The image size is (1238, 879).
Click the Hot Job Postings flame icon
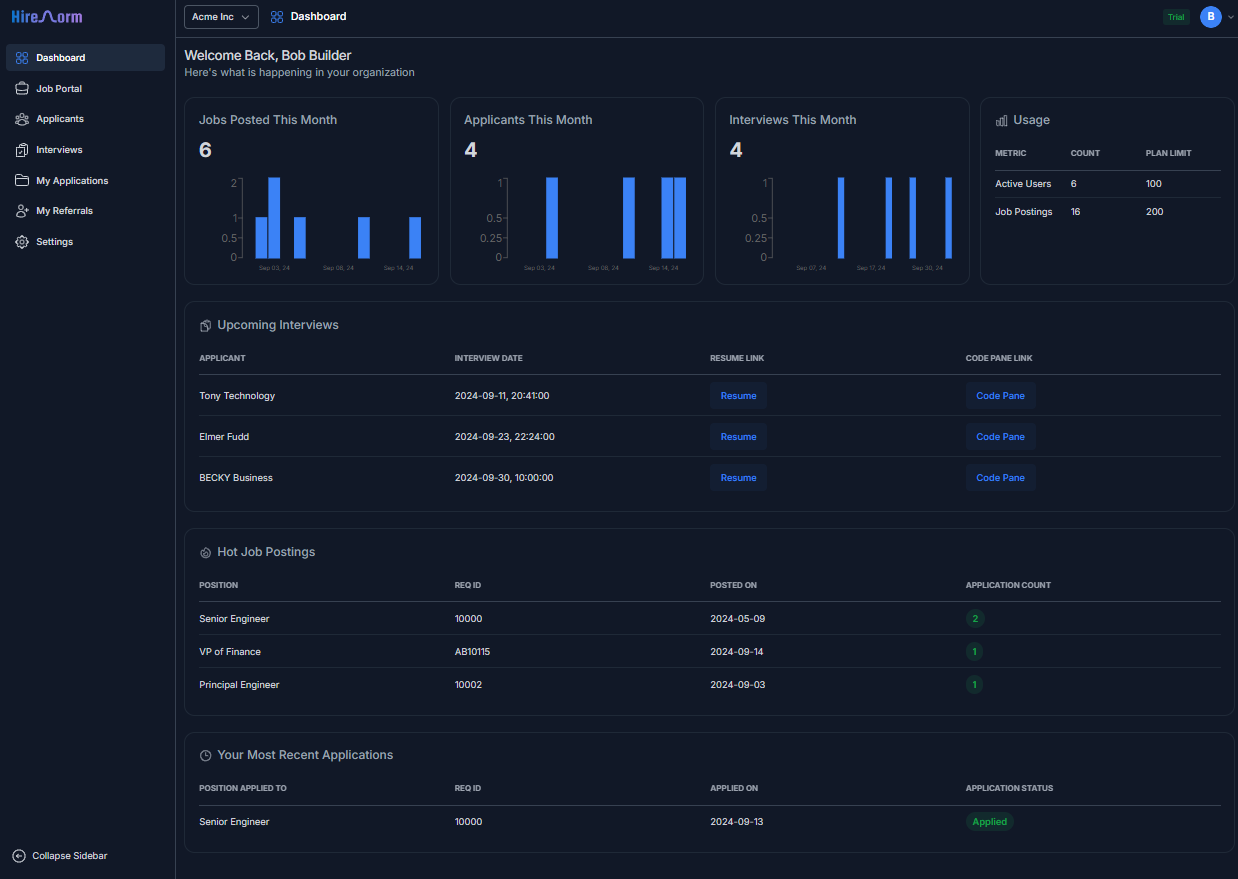206,552
